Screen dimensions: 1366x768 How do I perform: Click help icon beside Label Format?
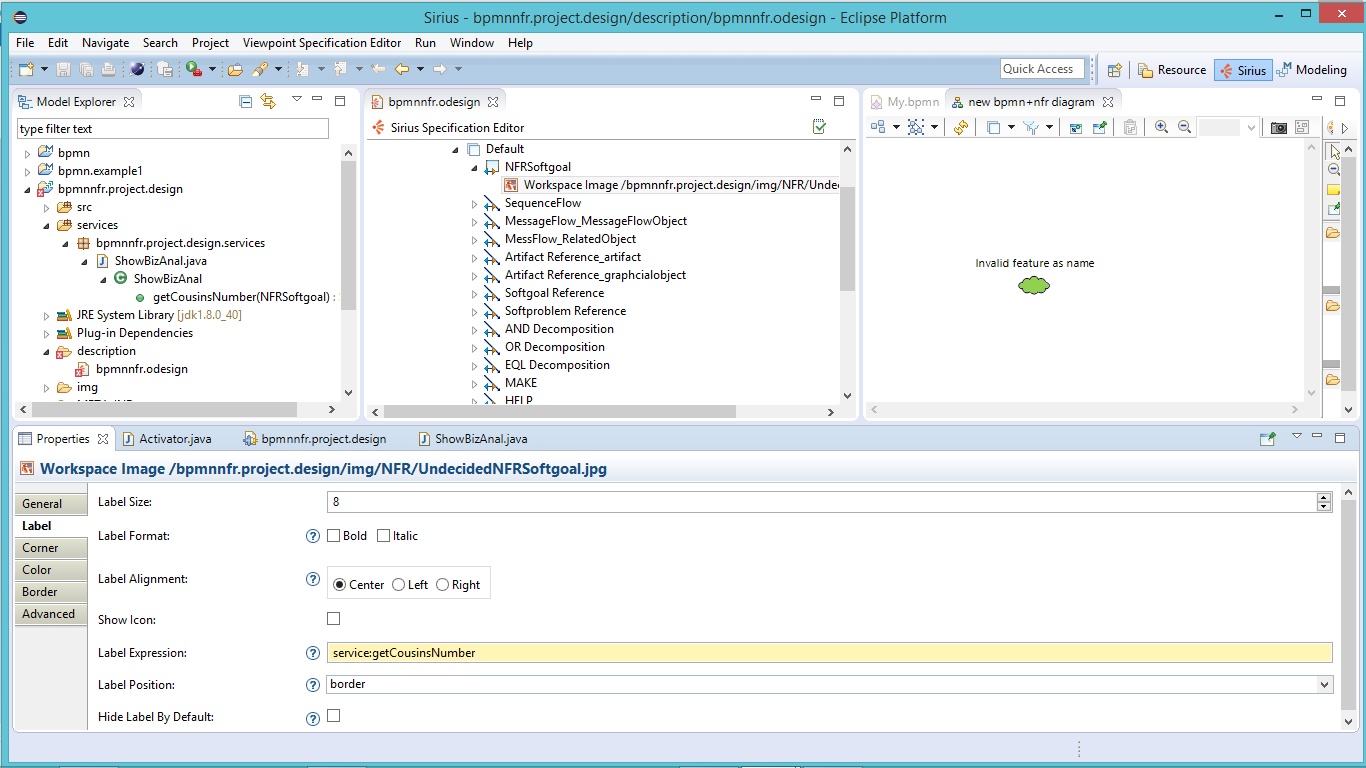click(x=312, y=536)
